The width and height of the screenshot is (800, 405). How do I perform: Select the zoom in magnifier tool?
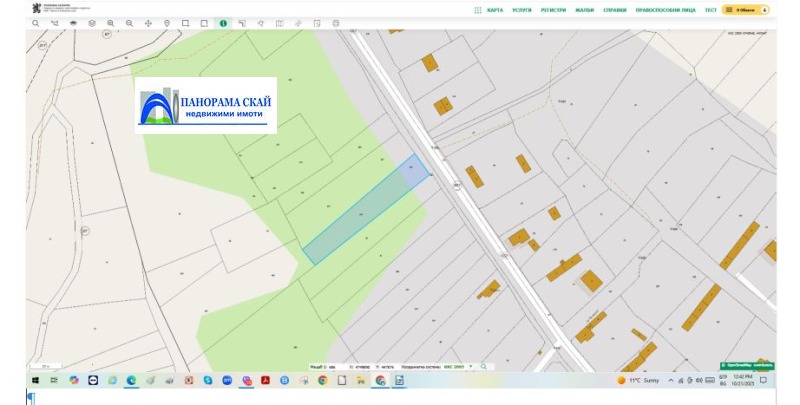pos(110,21)
